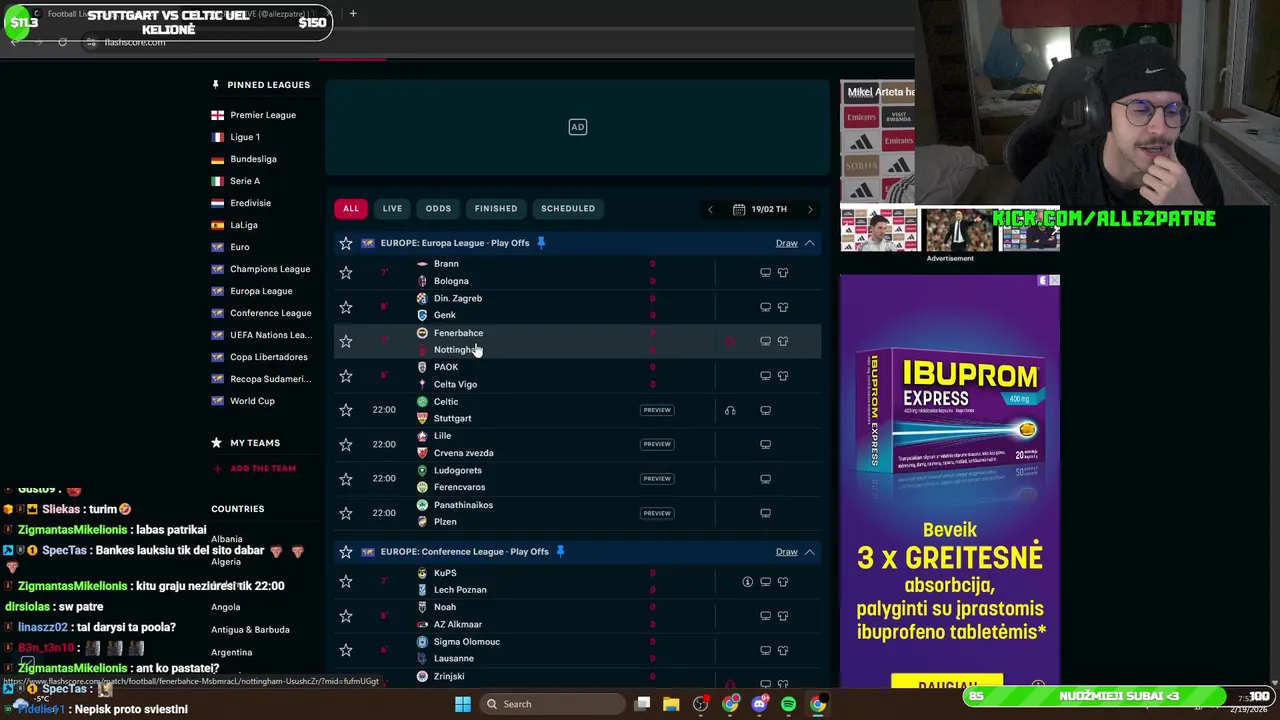
Task: Favorite the Celtic vs Stuttgart match star
Action: pyautogui.click(x=345, y=410)
